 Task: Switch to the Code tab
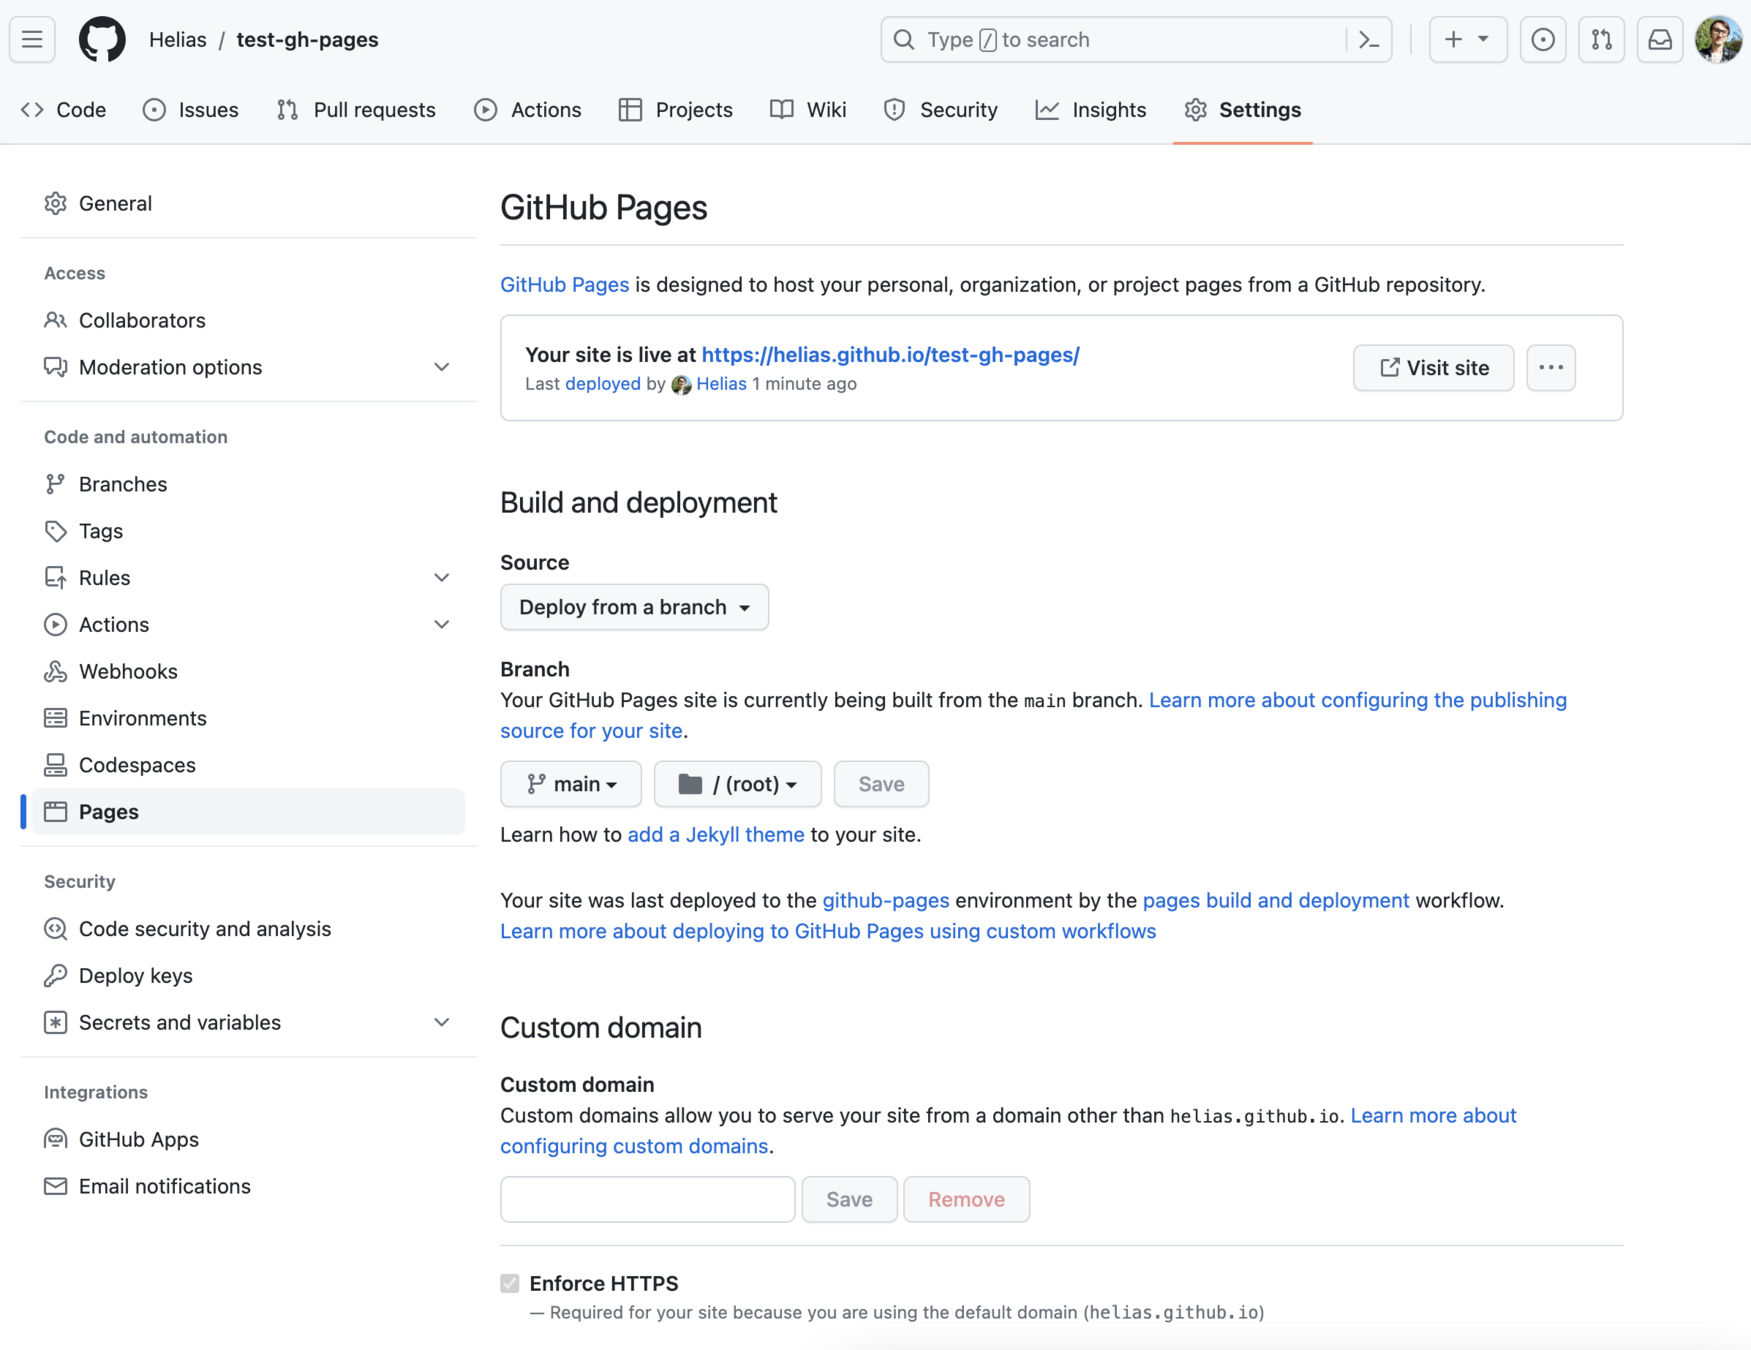click(64, 110)
